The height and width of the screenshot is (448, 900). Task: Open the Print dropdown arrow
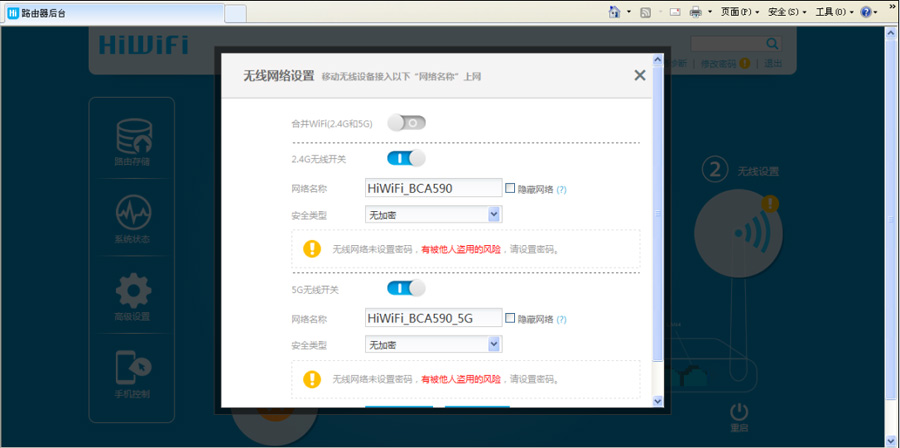pos(709,12)
